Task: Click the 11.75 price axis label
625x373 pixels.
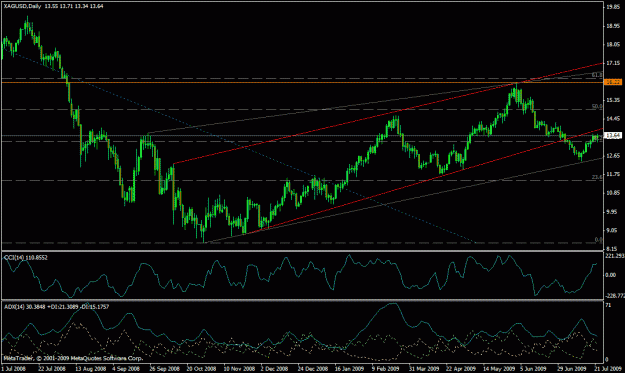Action: (613, 174)
